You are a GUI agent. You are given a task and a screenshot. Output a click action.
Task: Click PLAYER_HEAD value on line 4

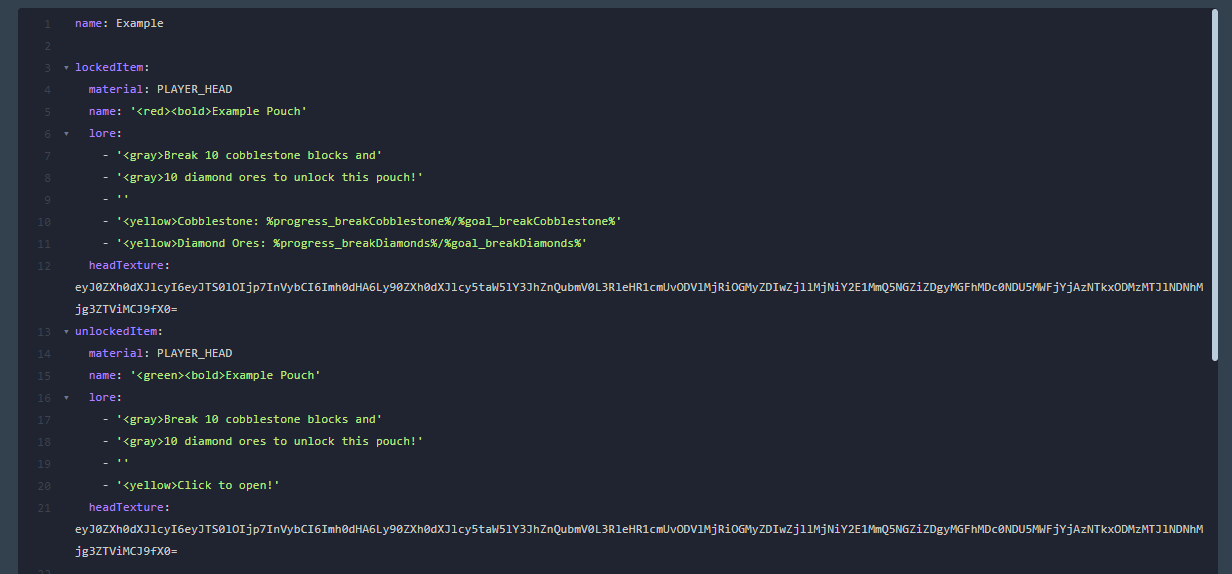pos(194,90)
